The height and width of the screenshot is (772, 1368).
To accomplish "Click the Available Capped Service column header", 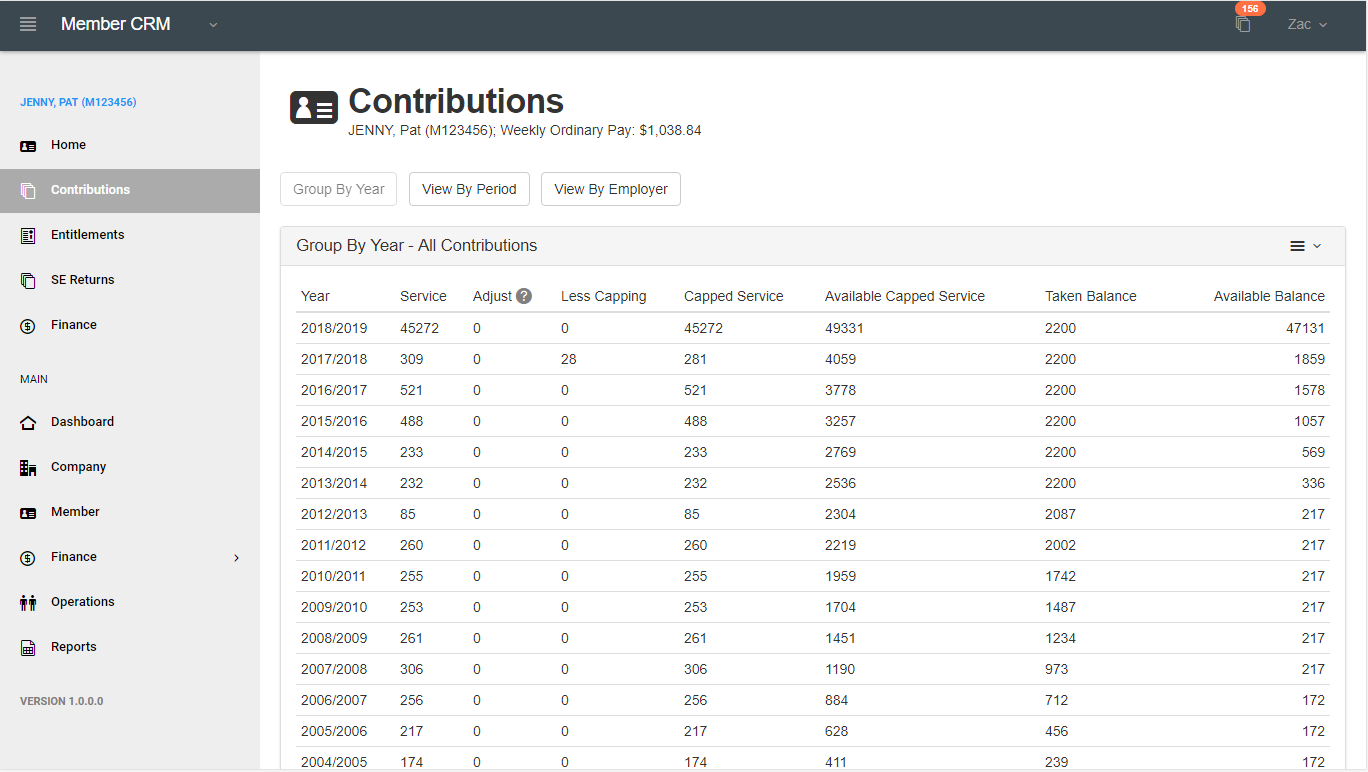I will pyautogui.click(x=905, y=296).
